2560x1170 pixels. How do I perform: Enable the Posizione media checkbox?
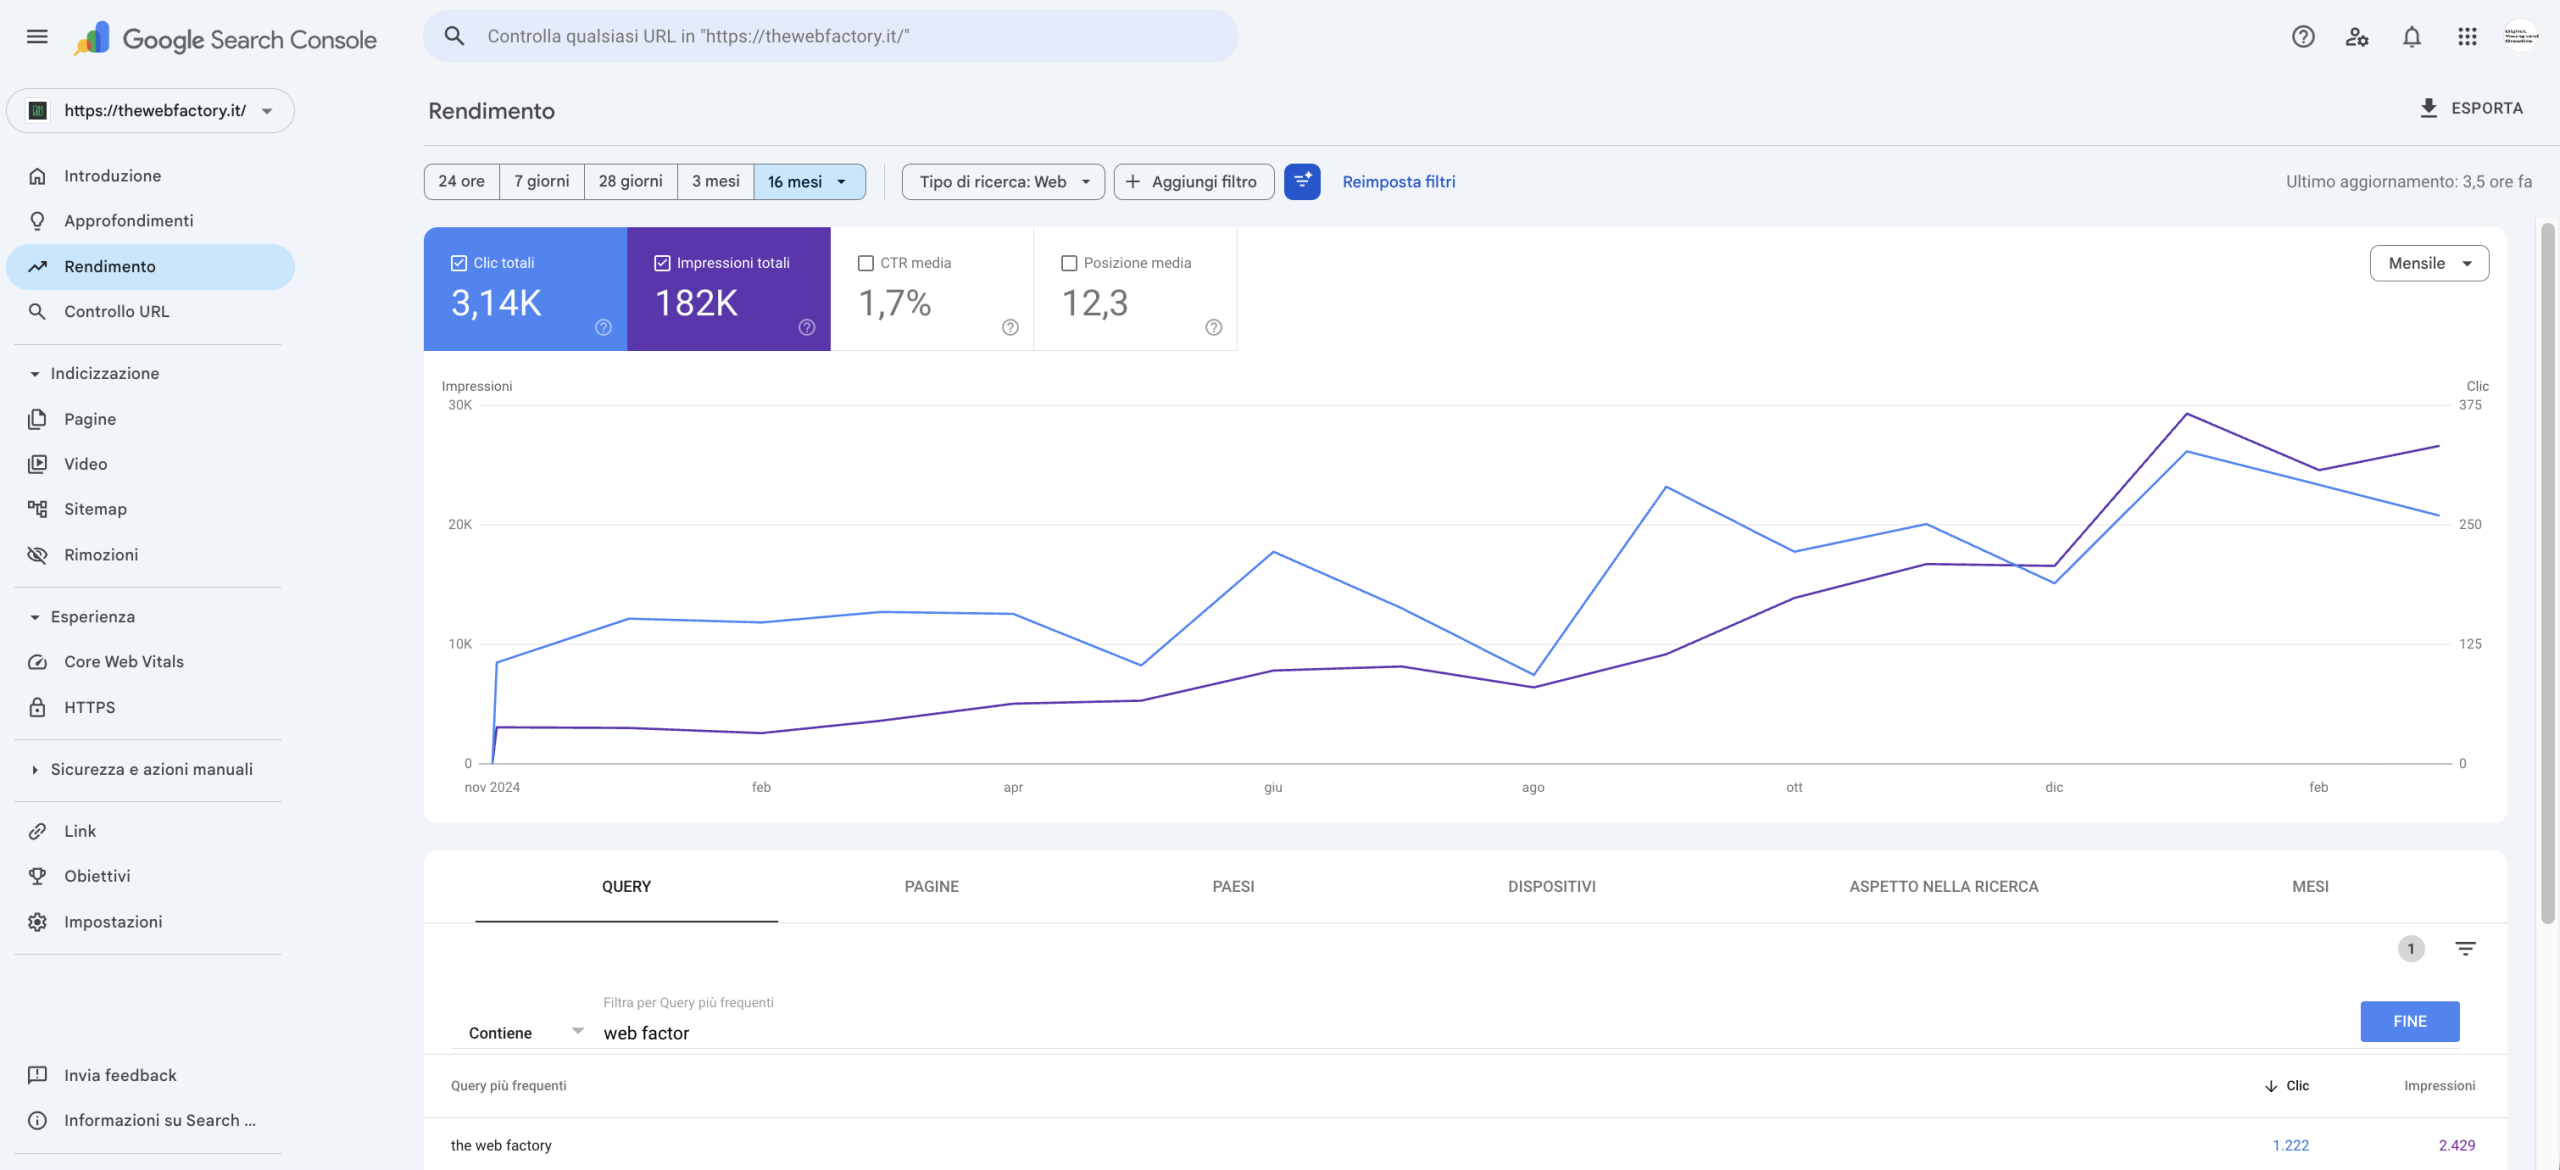[1069, 263]
